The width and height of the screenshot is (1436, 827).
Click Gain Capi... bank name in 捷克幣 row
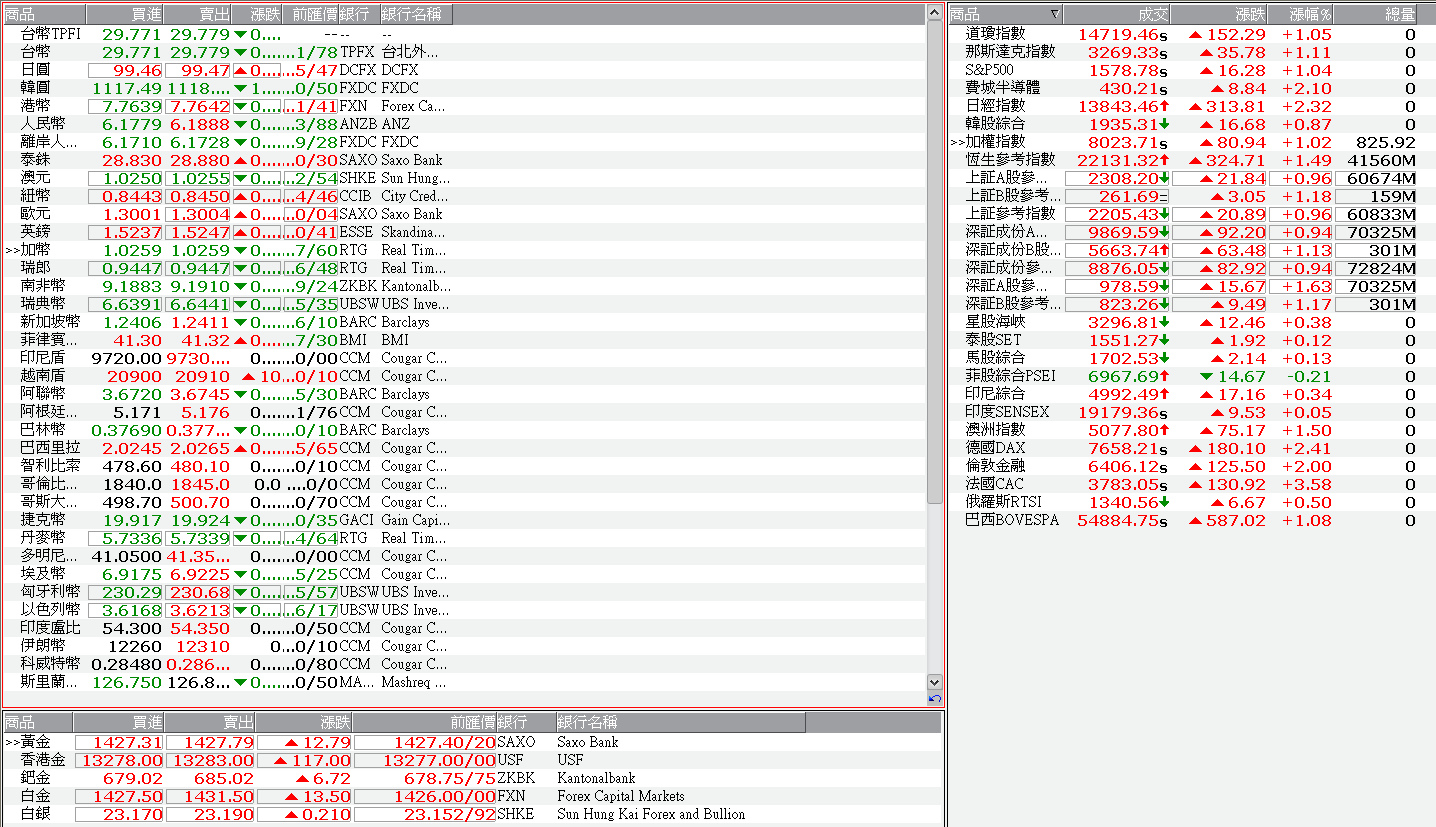414,520
